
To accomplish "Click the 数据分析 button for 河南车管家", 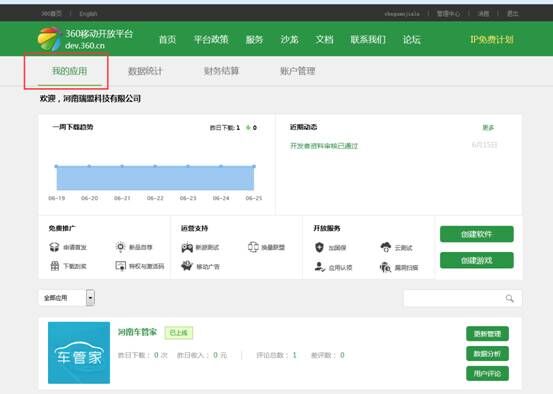I will point(487,354).
